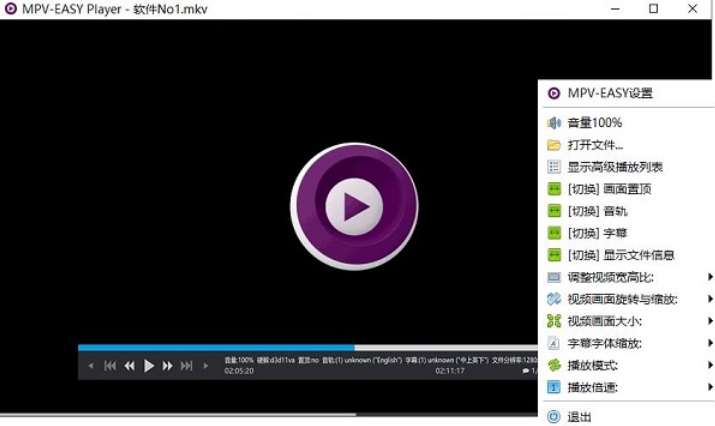
Task: Click status text 音量:100% in control bar
Action: (238, 360)
